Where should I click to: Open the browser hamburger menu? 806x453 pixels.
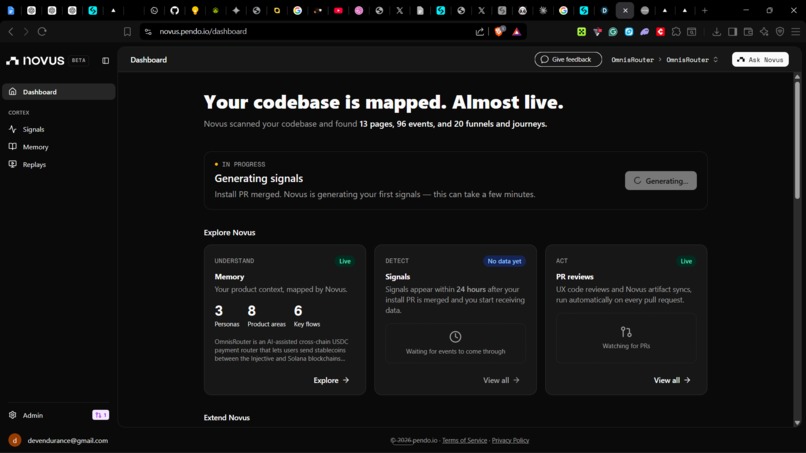pos(796,31)
